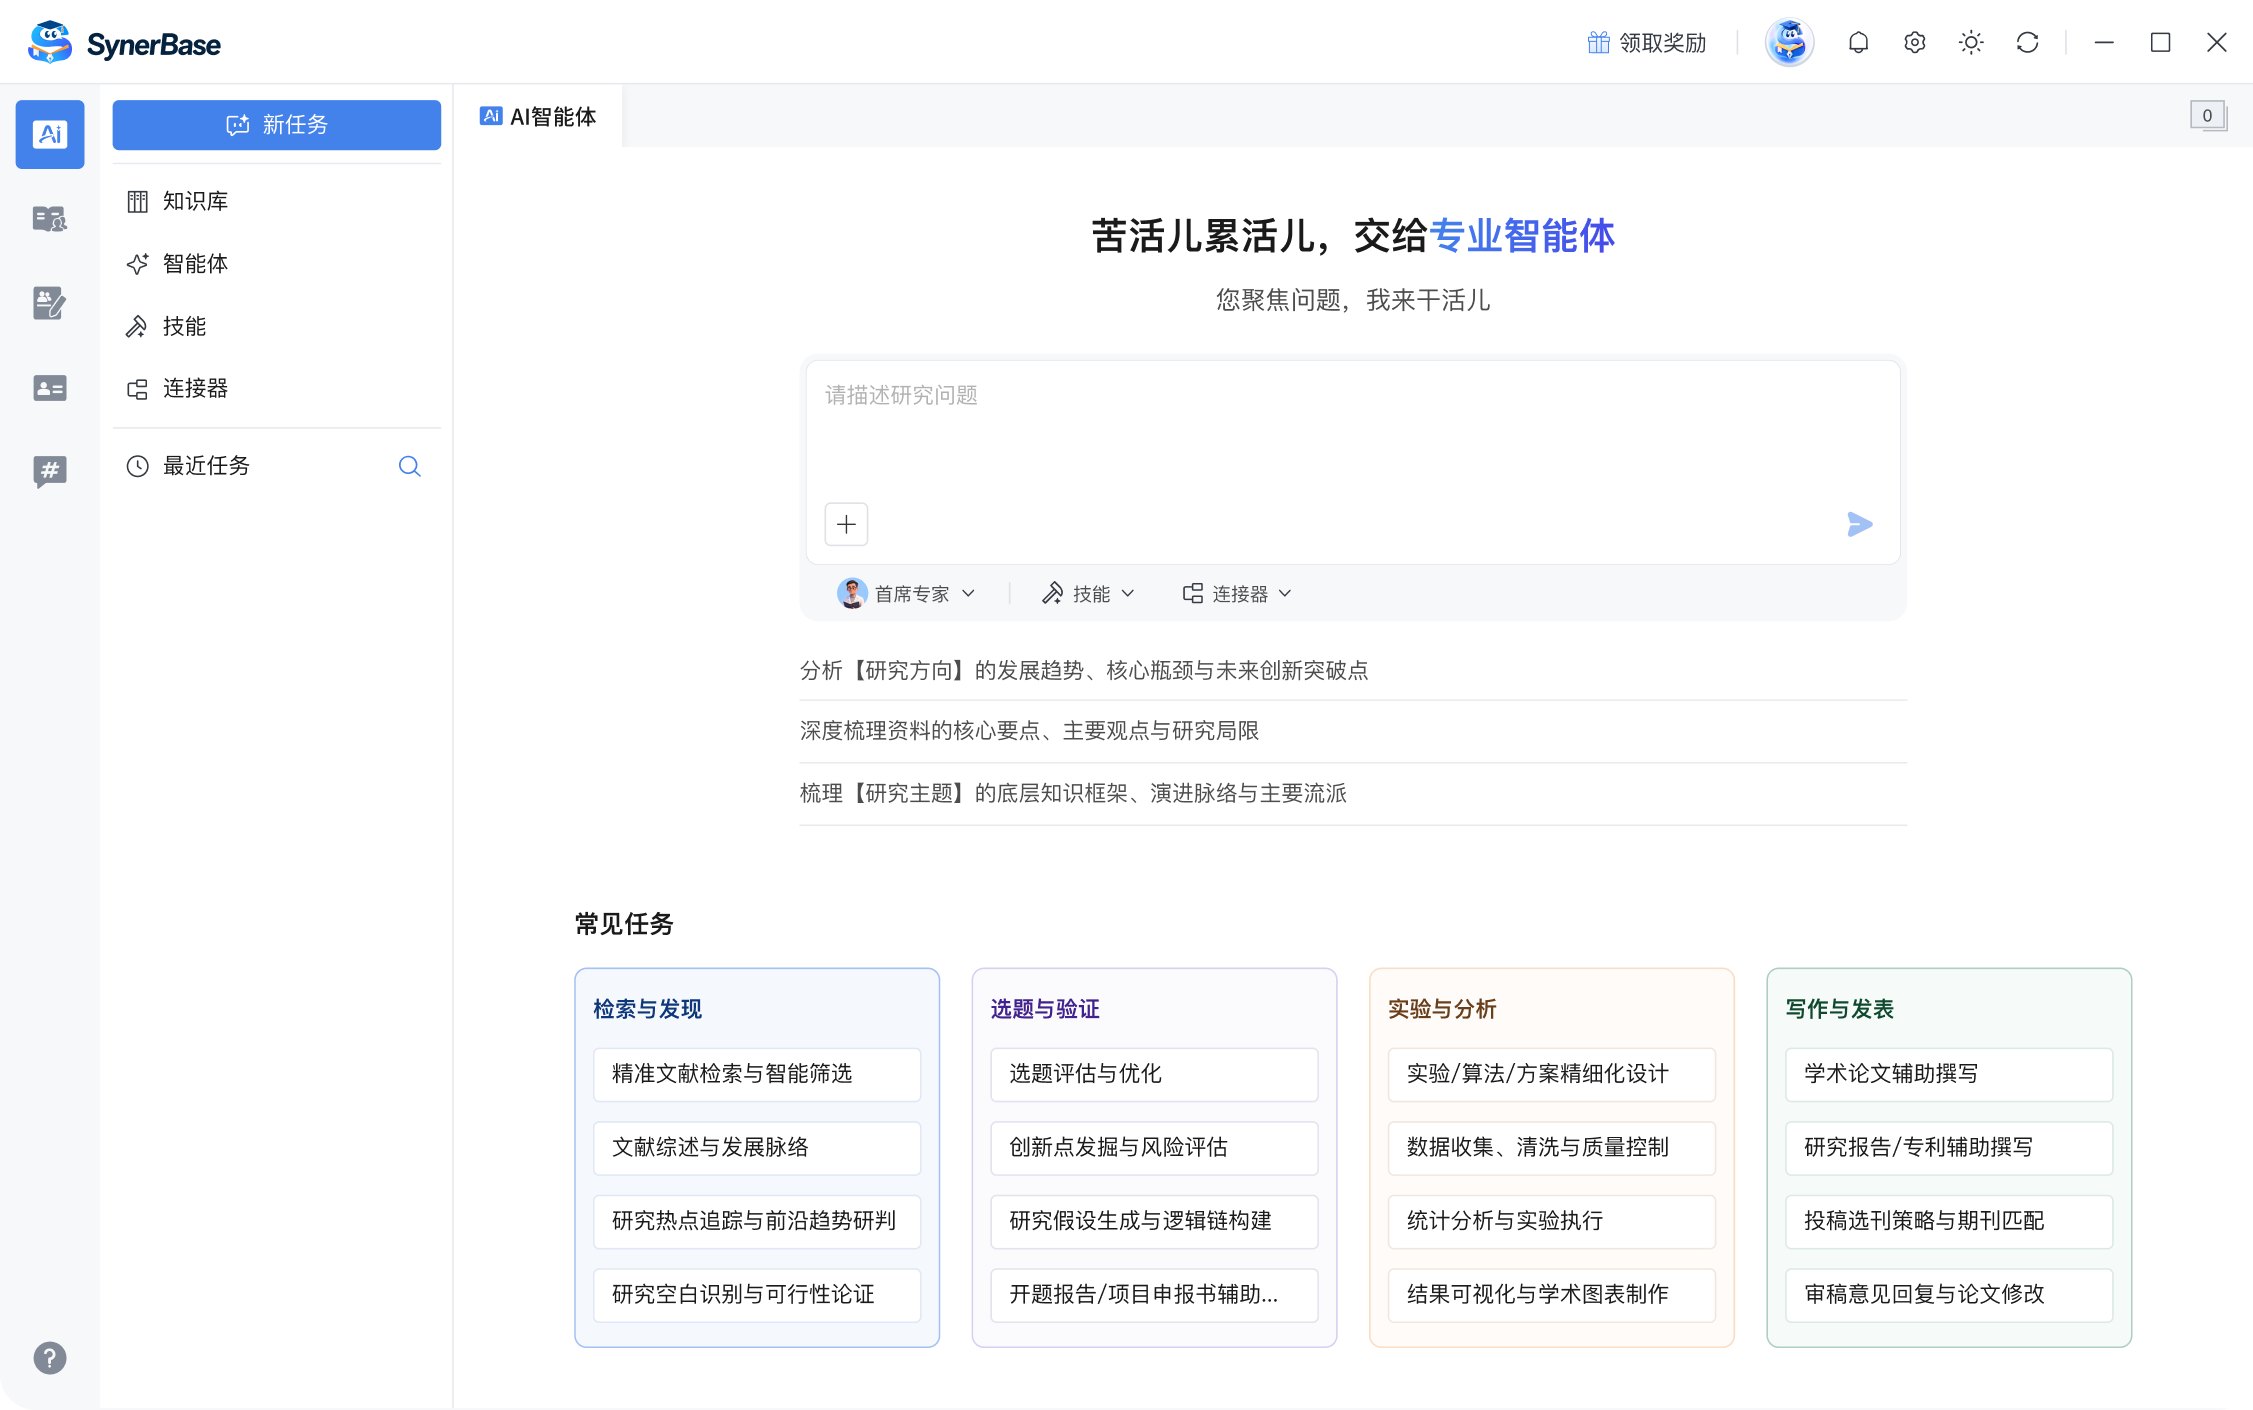Start a 新任务 new task
This screenshot has width=2253, height=1410.
[276, 125]
